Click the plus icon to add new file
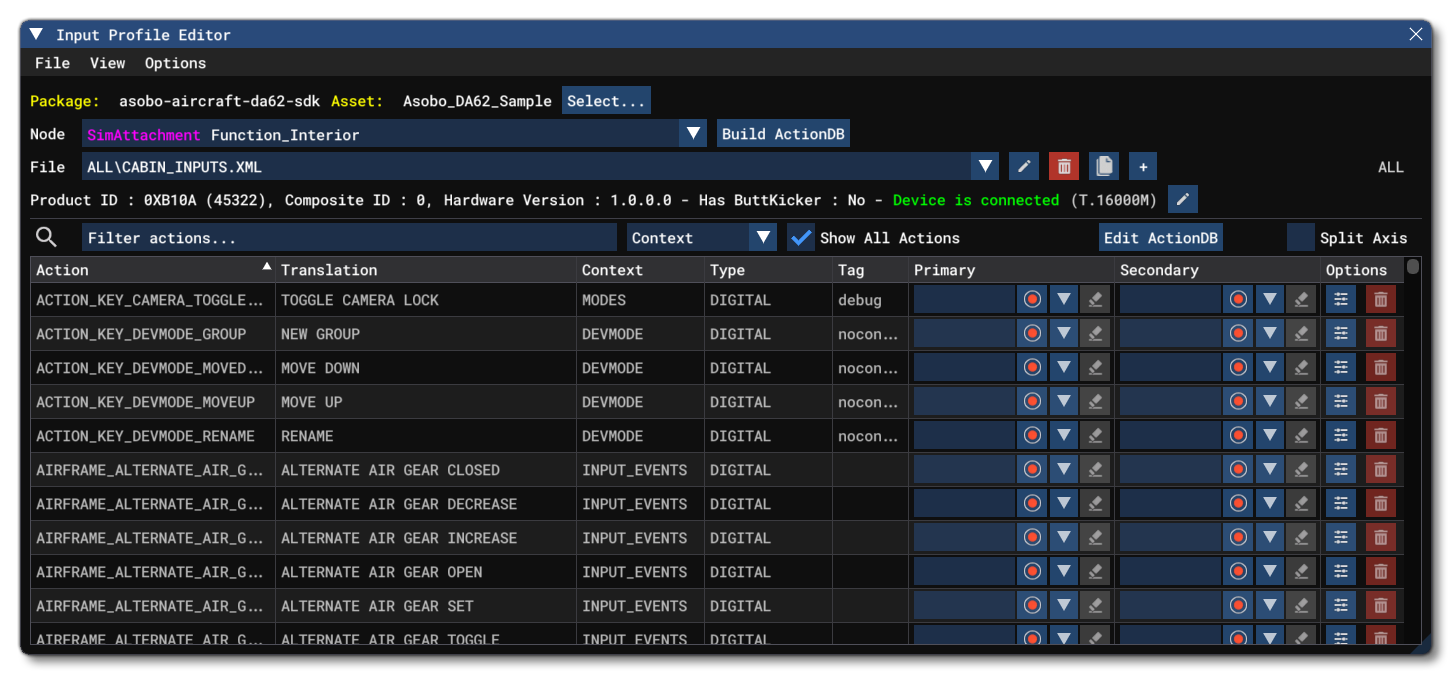Screen dimensions: 1452x675 point(1143,167)
